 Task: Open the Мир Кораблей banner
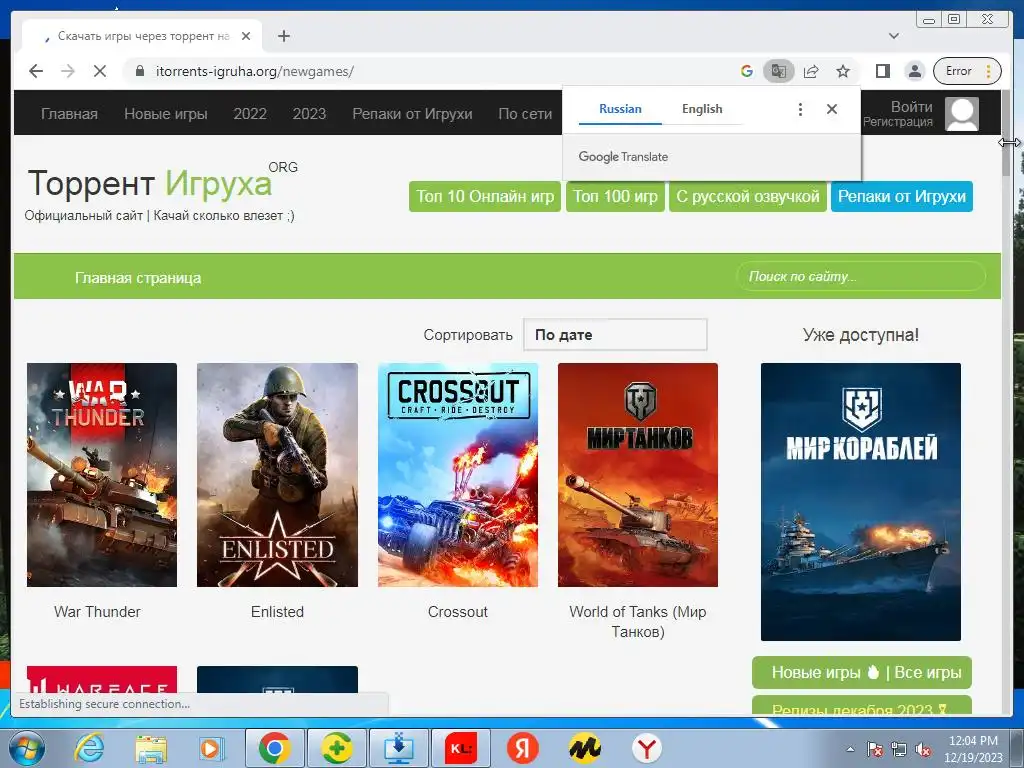861,502
